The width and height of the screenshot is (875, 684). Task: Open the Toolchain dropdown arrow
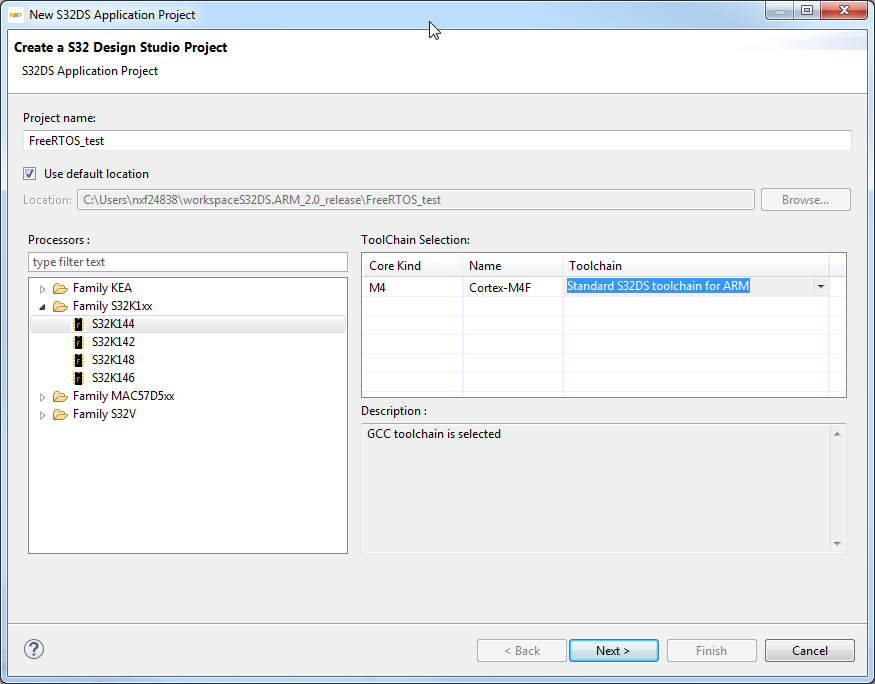coord(821,286)
